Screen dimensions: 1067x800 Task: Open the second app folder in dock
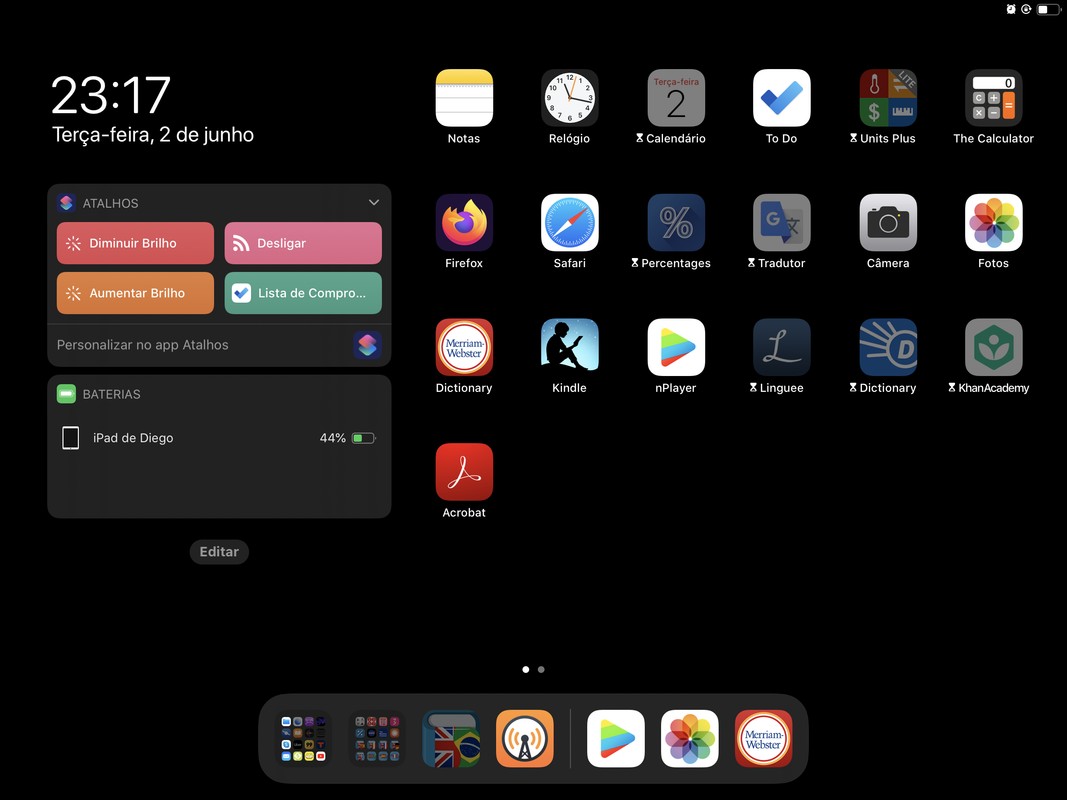(x=377, y=739)
